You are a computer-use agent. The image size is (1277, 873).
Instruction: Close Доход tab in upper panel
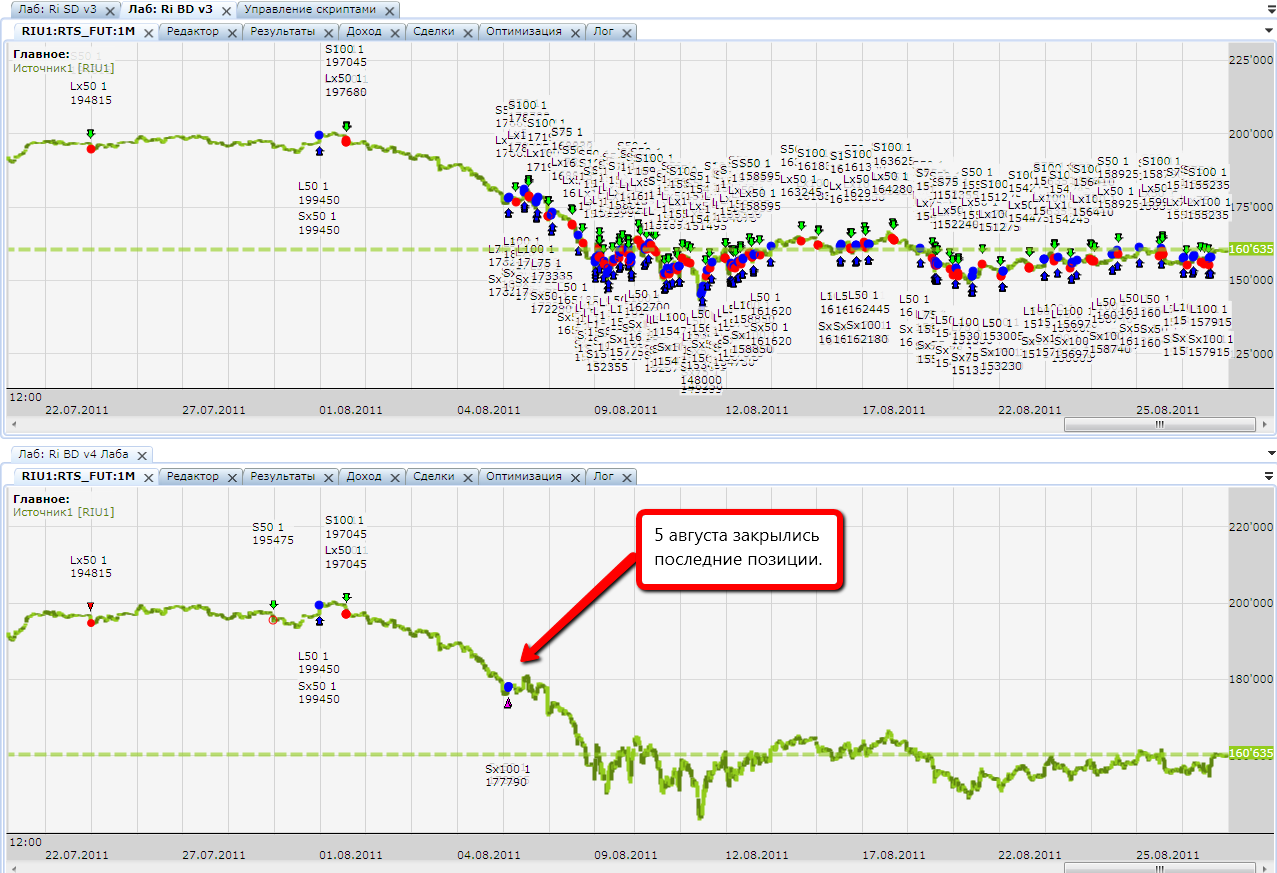click(395, 32)
